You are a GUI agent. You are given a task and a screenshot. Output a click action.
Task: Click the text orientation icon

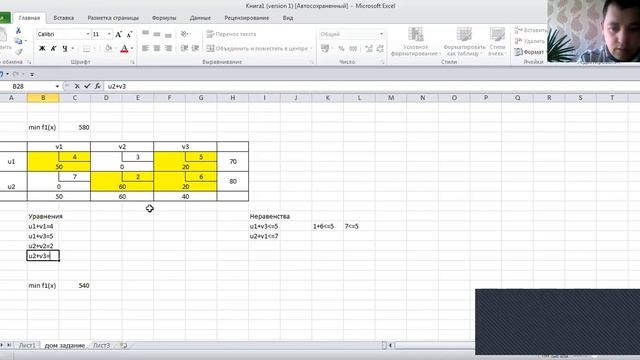coord(185,34)
